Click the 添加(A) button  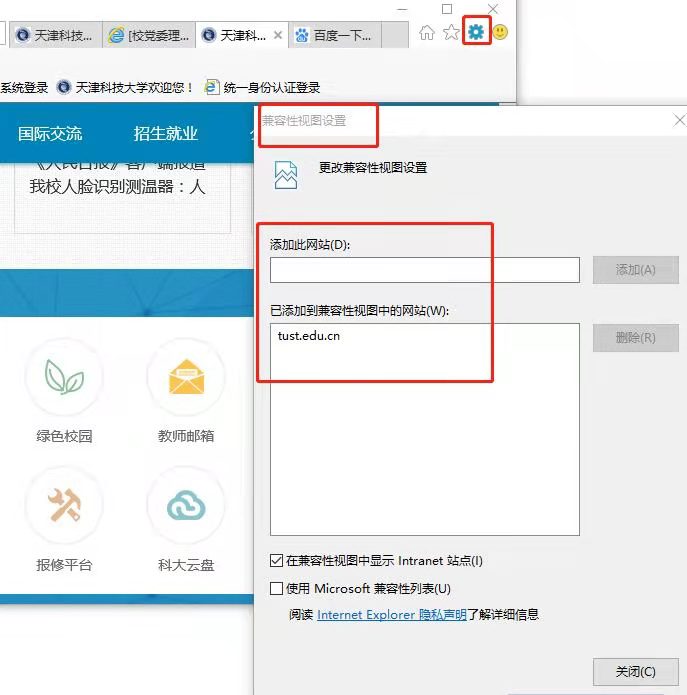click(635, 270)
